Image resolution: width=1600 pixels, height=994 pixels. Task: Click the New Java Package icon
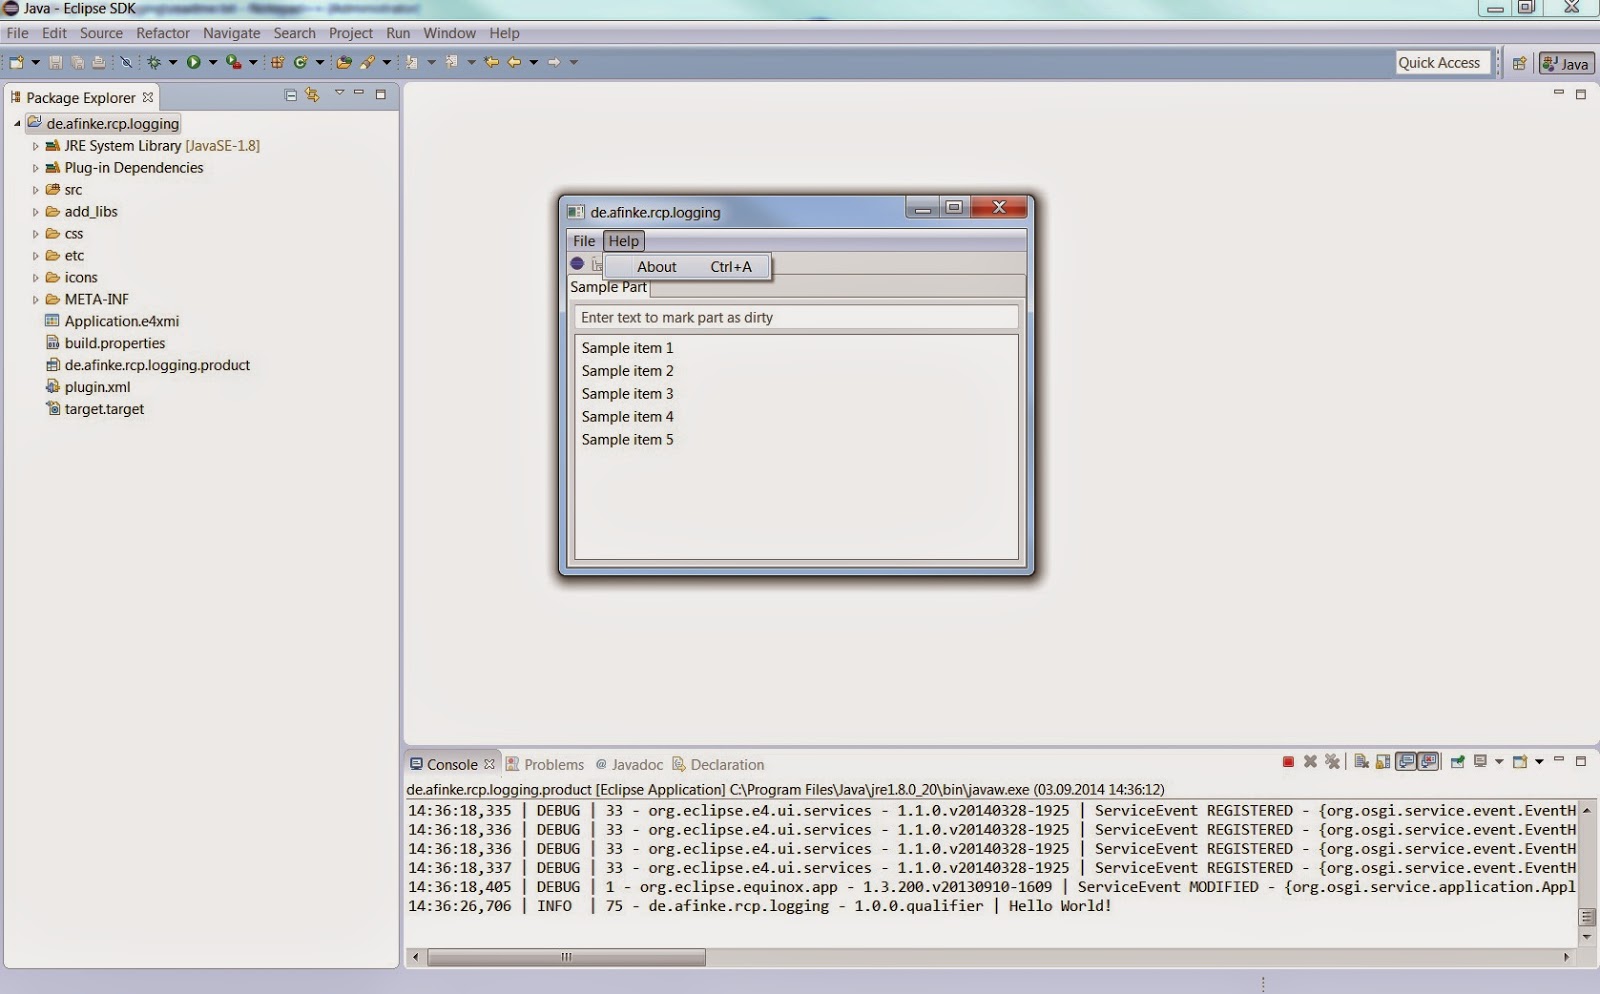coord(277,62)
